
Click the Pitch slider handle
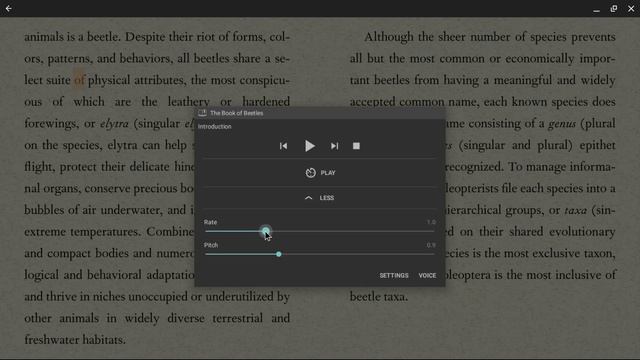[x=279, y=254]
